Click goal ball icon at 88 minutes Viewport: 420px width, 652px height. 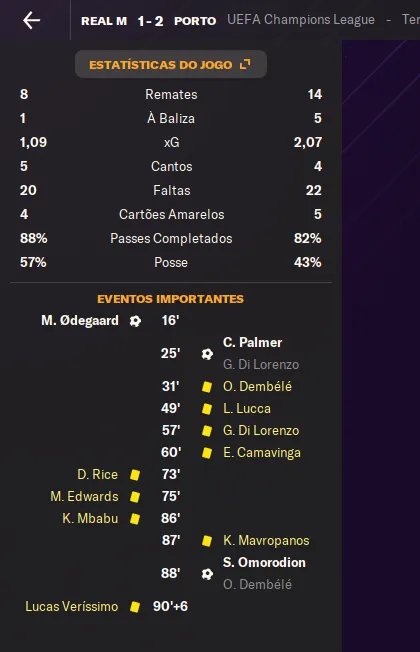[x=207, y=574]
